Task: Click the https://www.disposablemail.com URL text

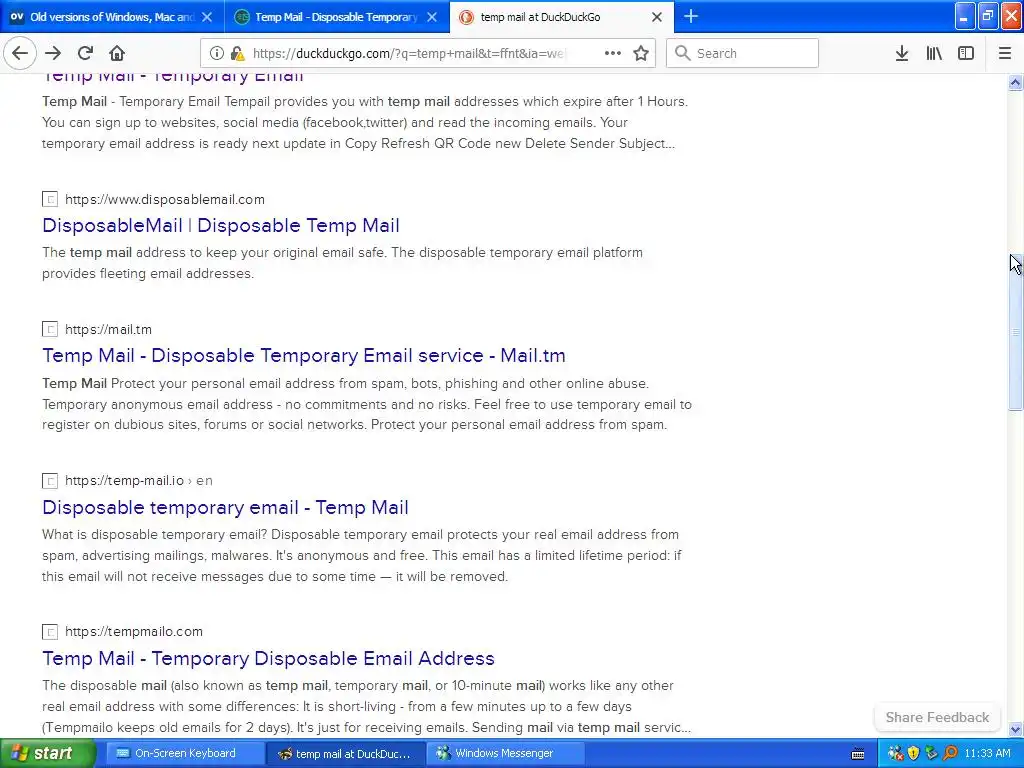Action: coord(165,199)
